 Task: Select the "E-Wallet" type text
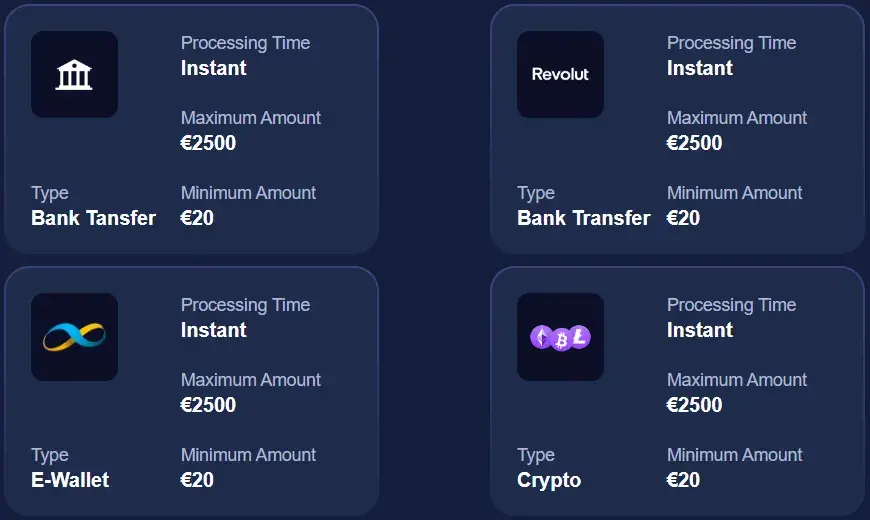pos(70,480)
